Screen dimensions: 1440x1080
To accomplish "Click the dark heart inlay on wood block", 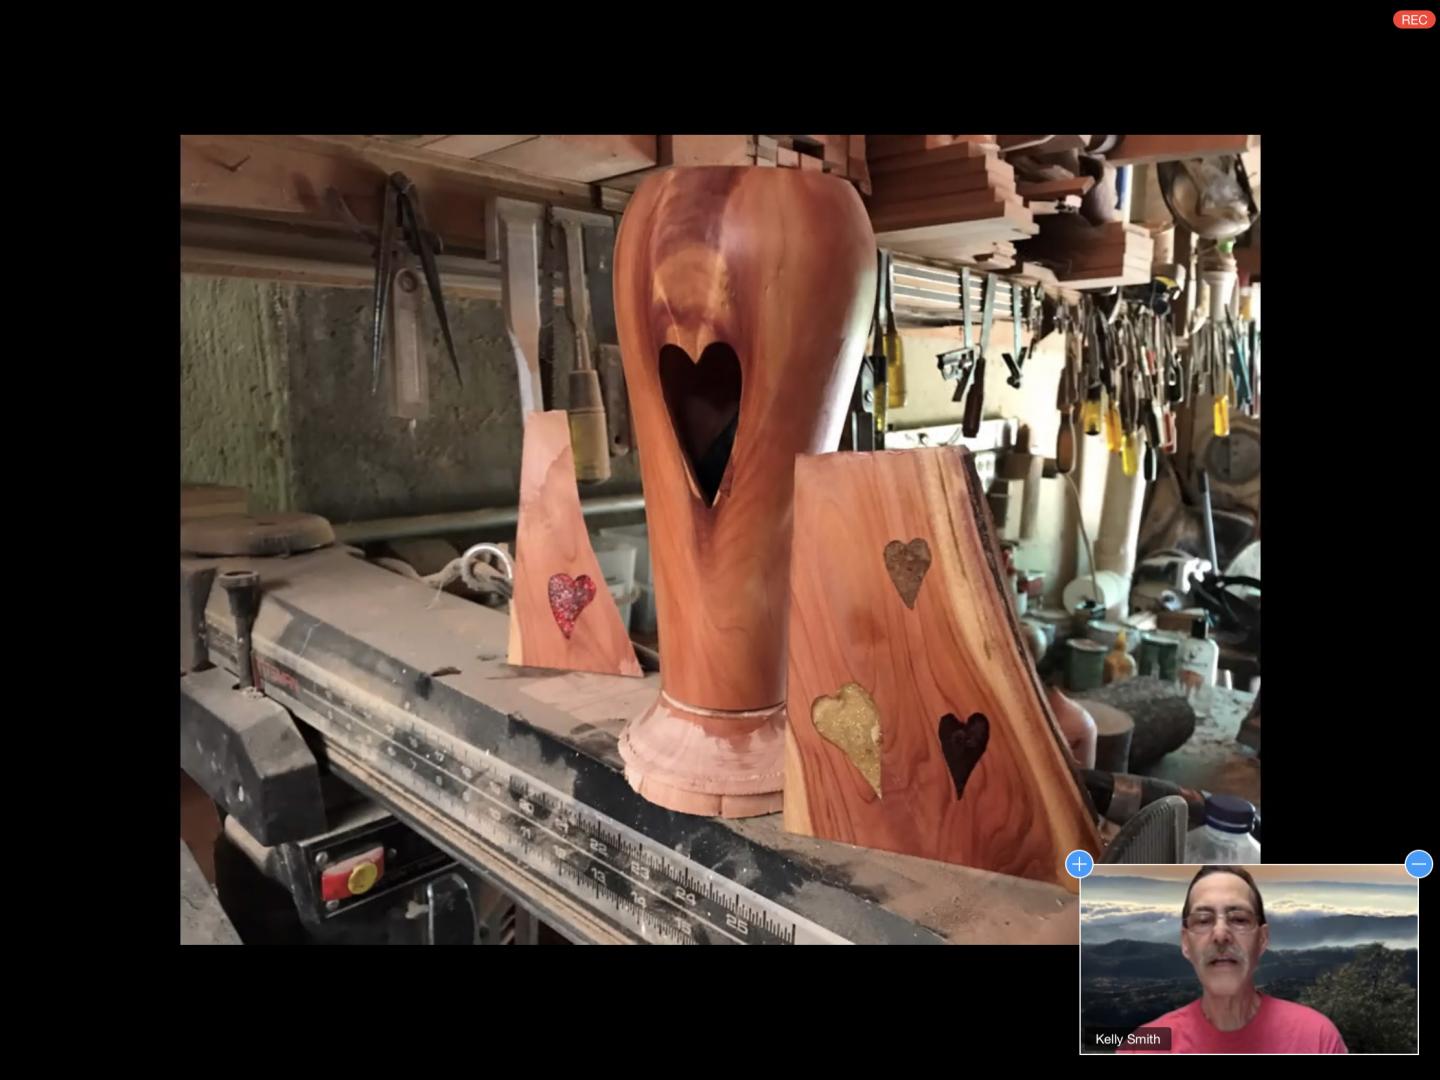I will click(x=962, y=750).
